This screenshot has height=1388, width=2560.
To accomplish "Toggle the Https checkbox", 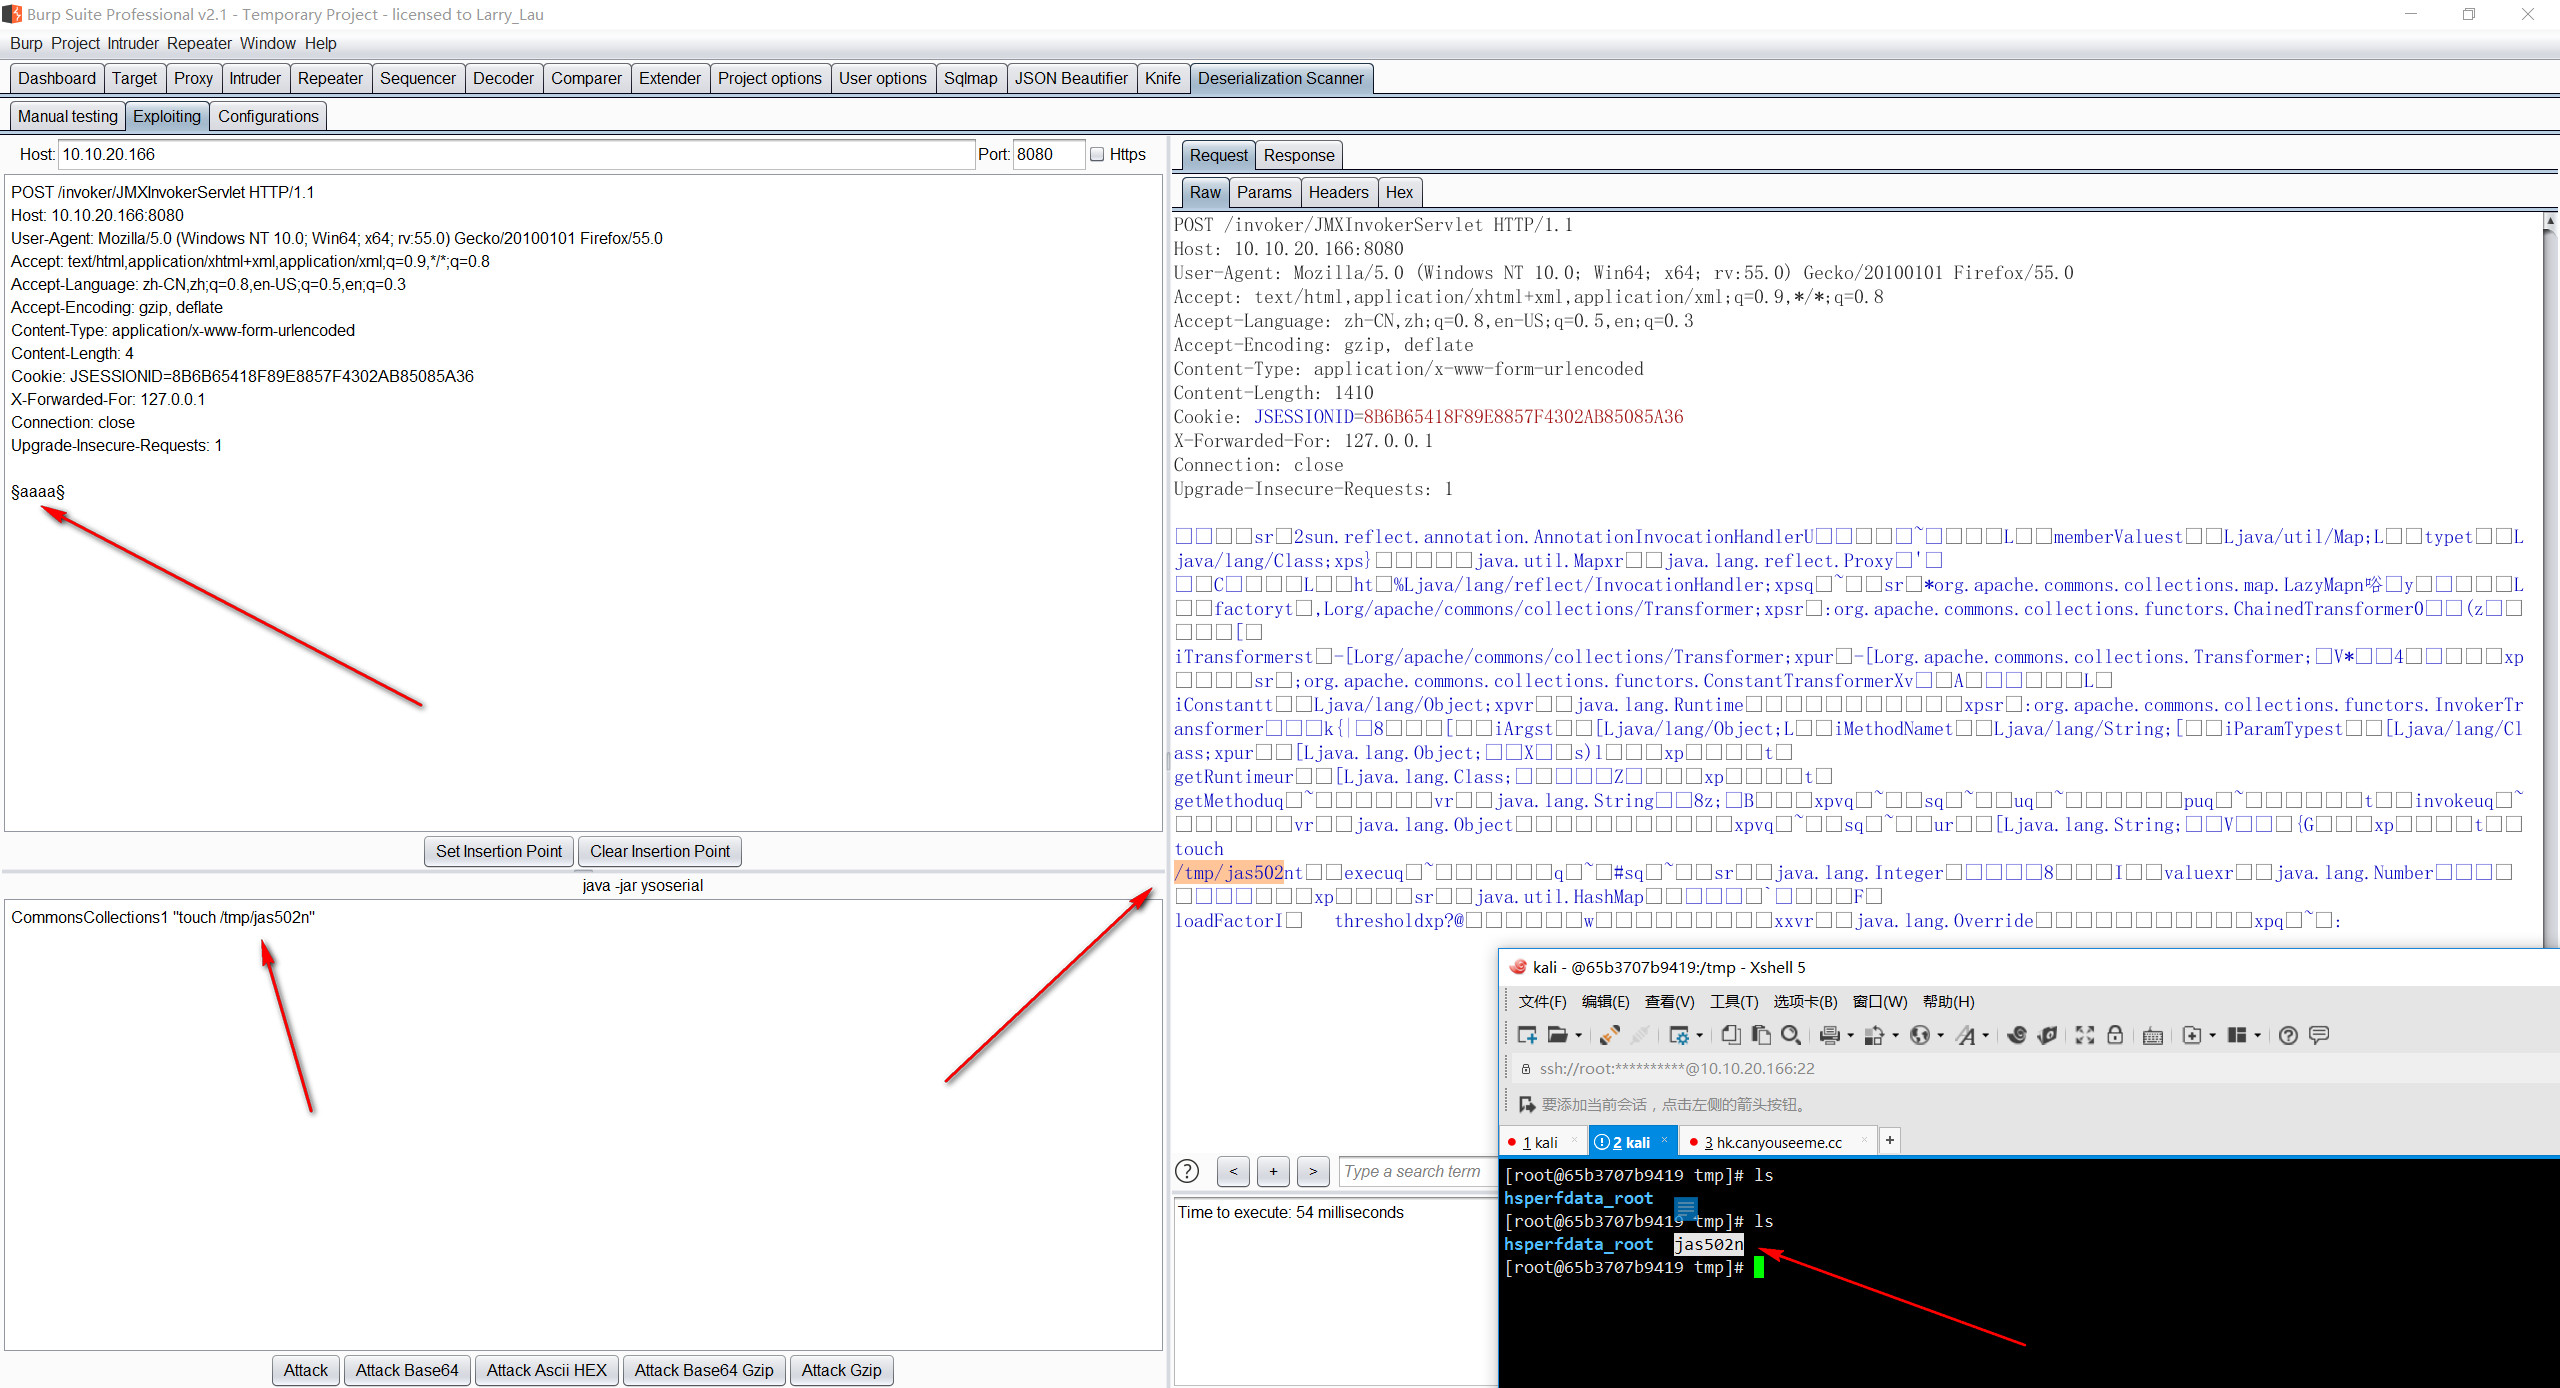I will 1097,154.
